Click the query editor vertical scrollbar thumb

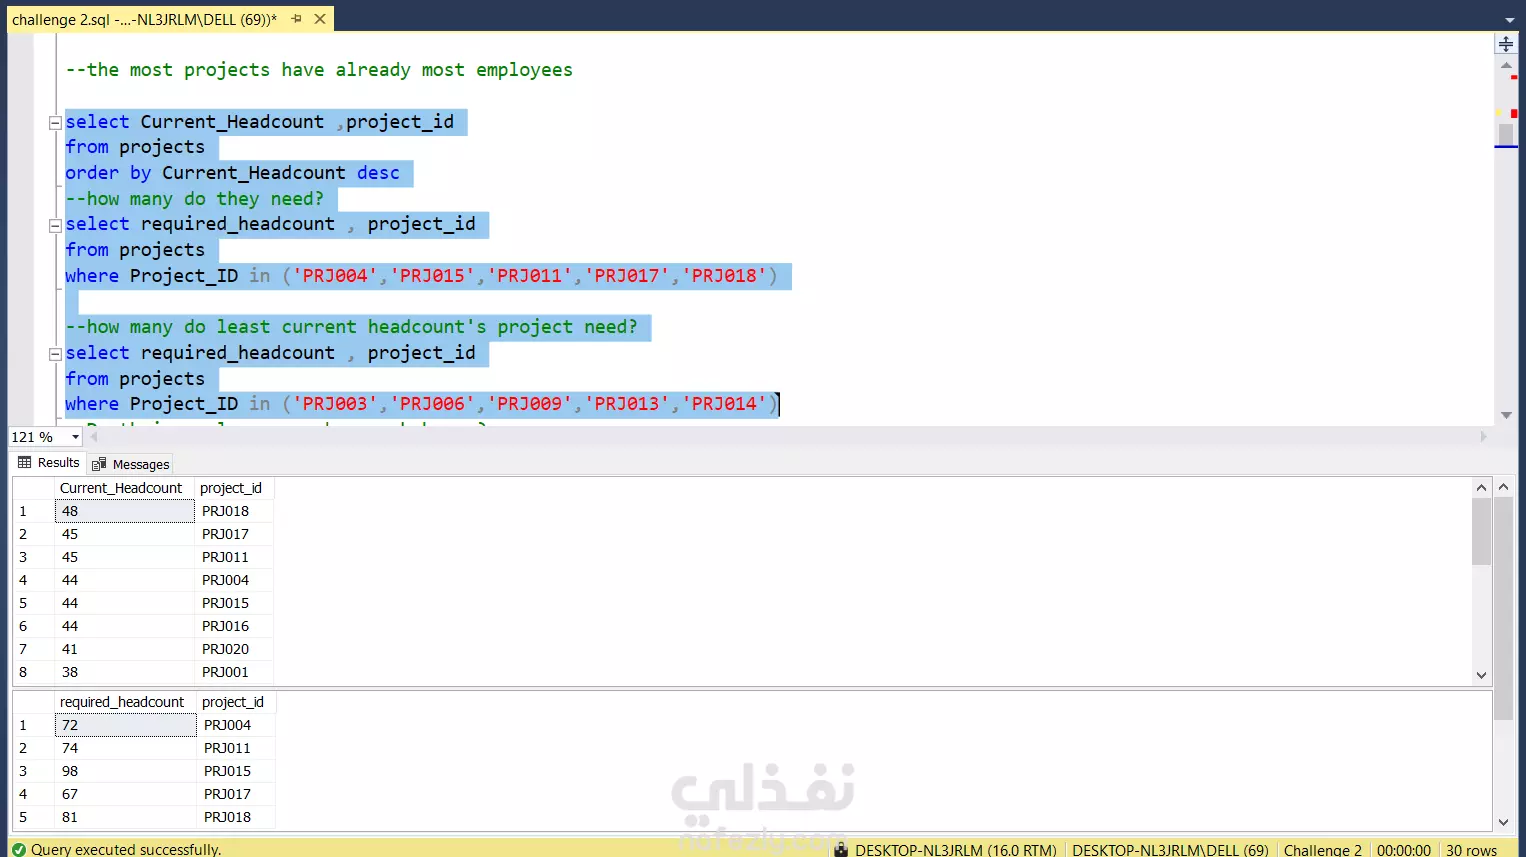point(1506,134)
